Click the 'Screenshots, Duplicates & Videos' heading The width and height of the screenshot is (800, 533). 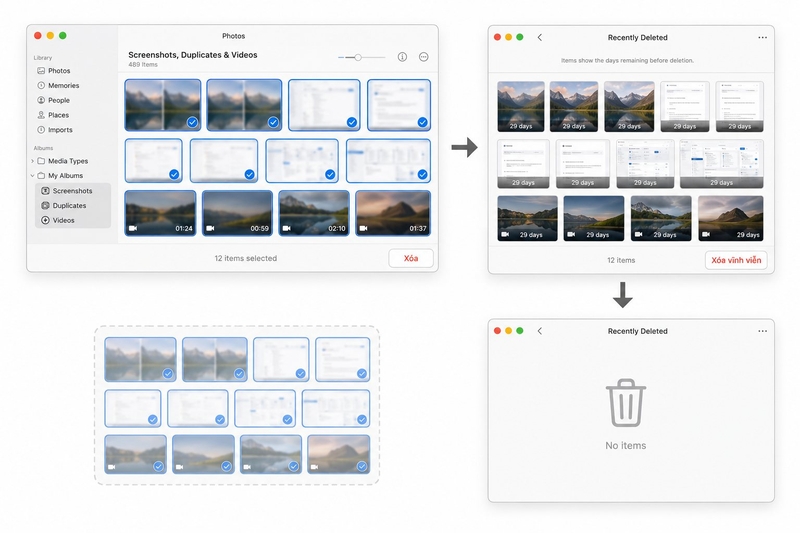(192, 55)
